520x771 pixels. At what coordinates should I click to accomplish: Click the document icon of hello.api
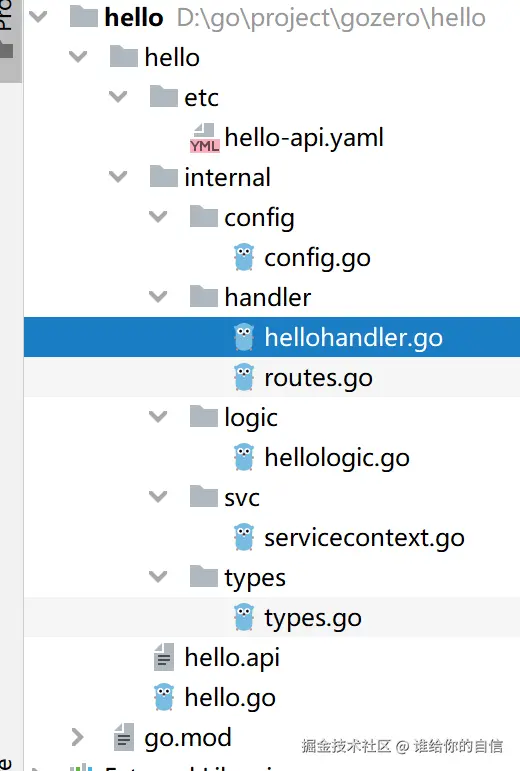(164, 657)
